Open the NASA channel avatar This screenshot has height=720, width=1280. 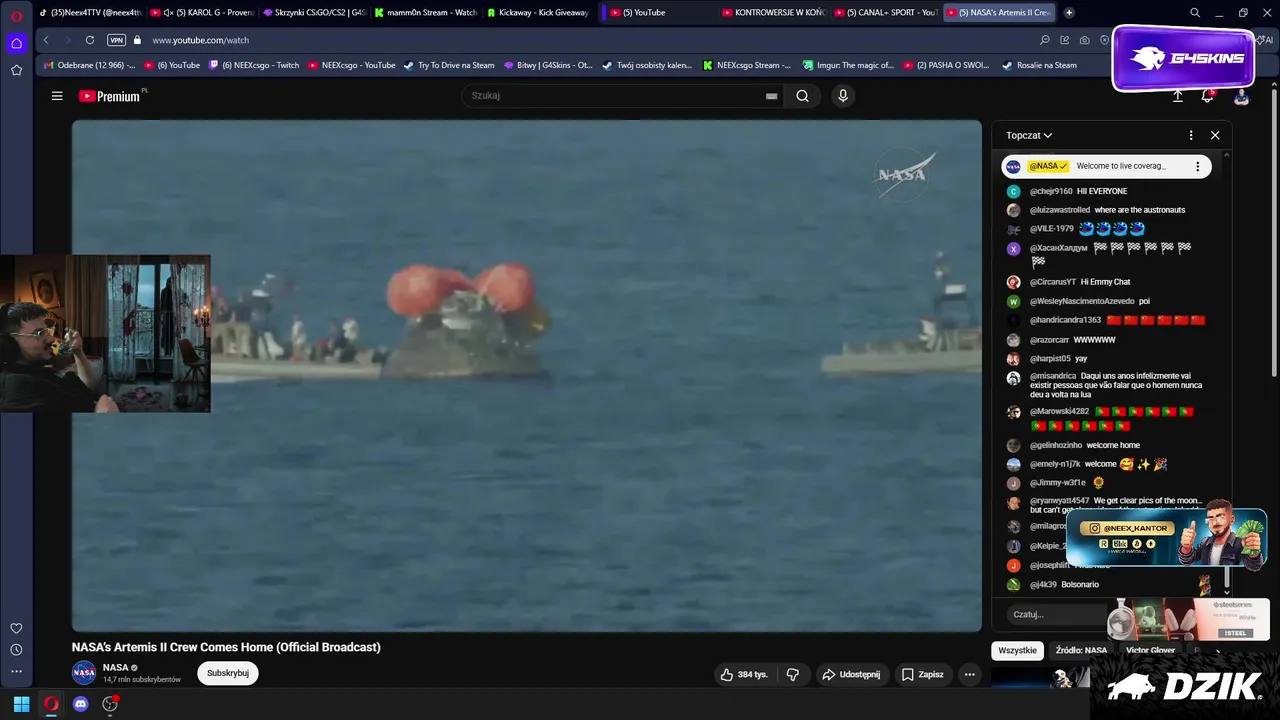[84, 672]
